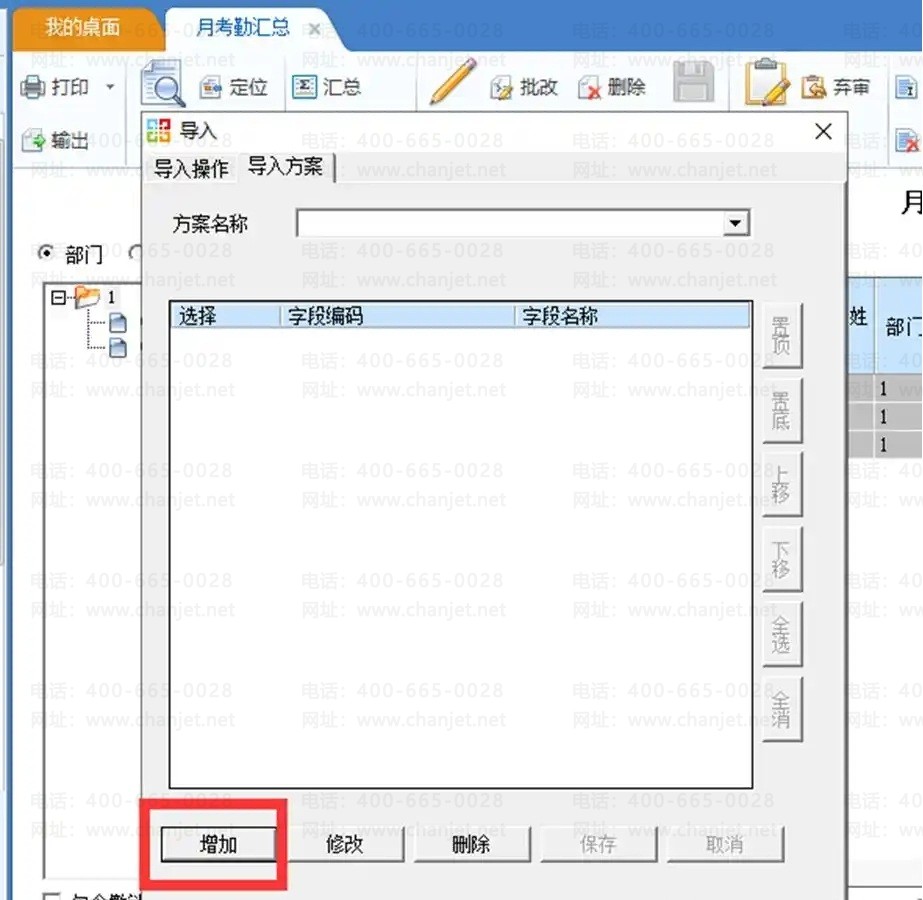Open the 打印 dropdown arrow
Viewport: 923px width, 900px height.
point(110,88)
